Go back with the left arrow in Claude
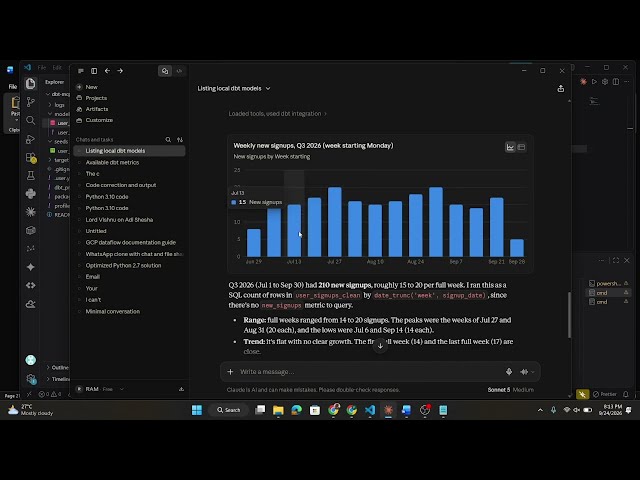The image size is (640, 480). tap(107, 71)
